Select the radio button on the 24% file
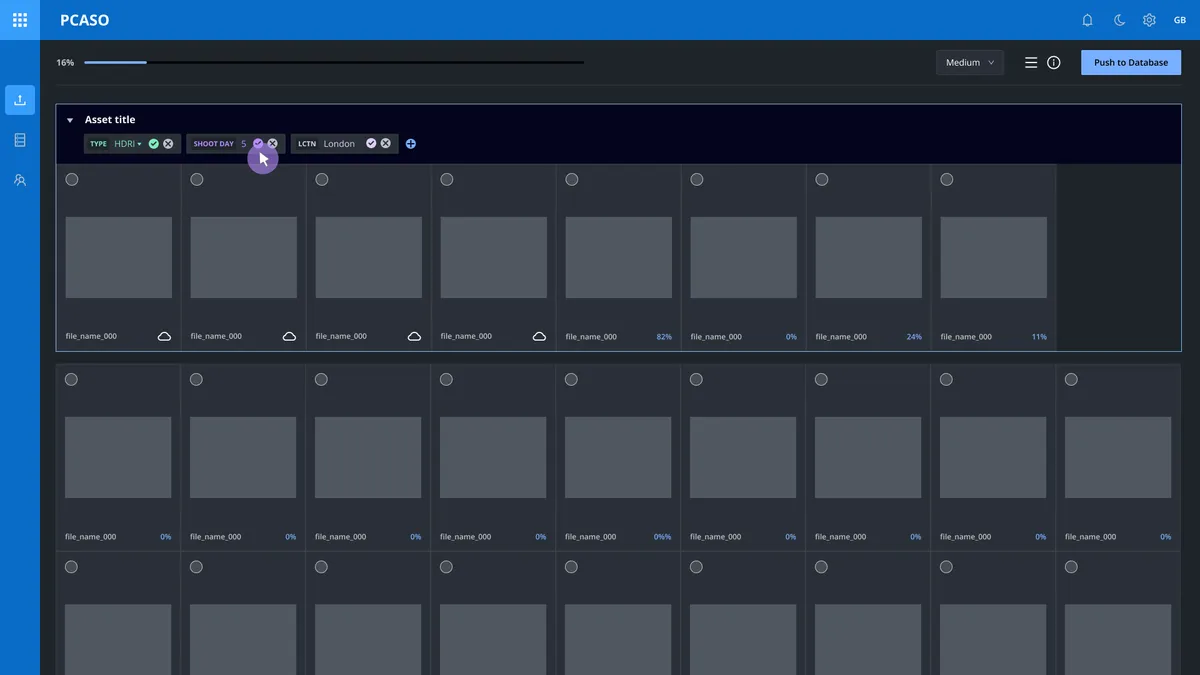This screenshot has width=1200, height=675. click(822, 180)
